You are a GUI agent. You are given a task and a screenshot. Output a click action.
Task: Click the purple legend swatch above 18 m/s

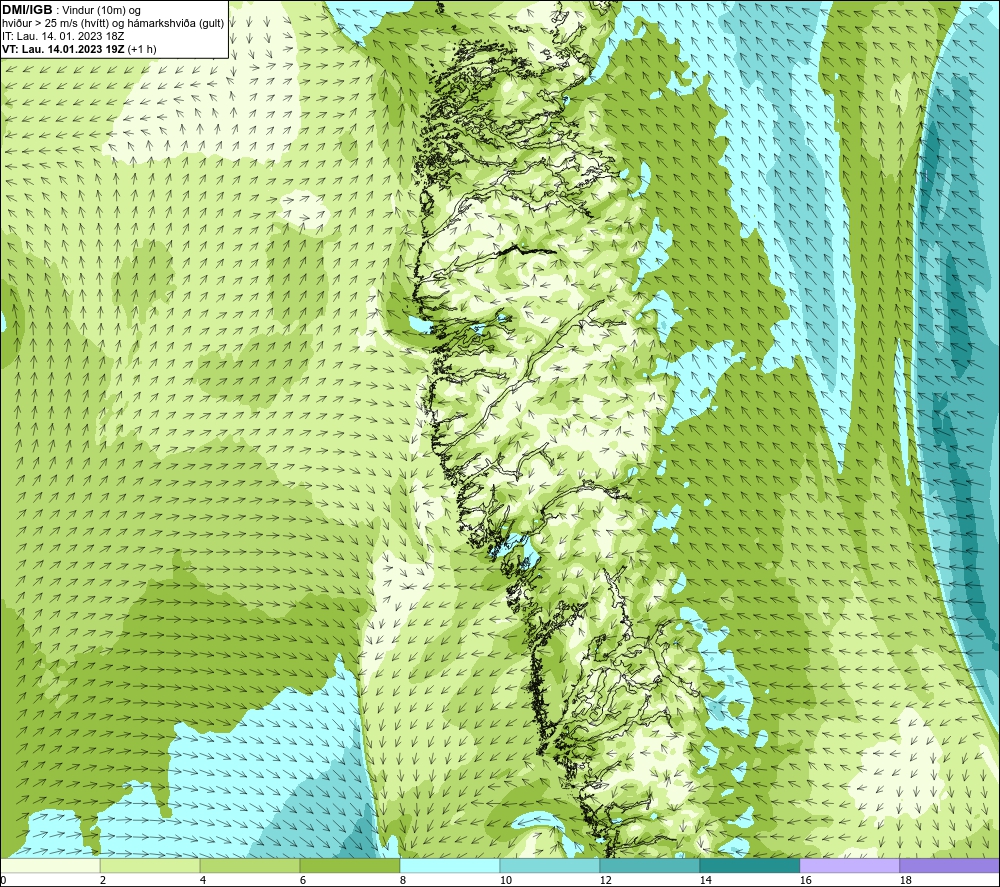click(950, 866)
